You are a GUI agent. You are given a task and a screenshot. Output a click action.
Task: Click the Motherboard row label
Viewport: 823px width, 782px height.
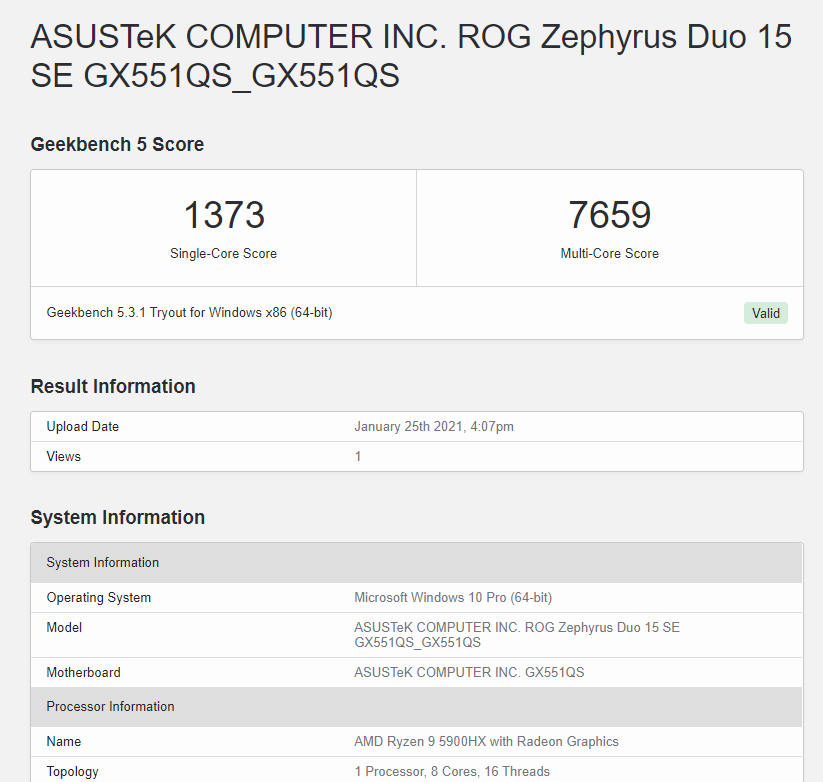(x=83, y=673)
